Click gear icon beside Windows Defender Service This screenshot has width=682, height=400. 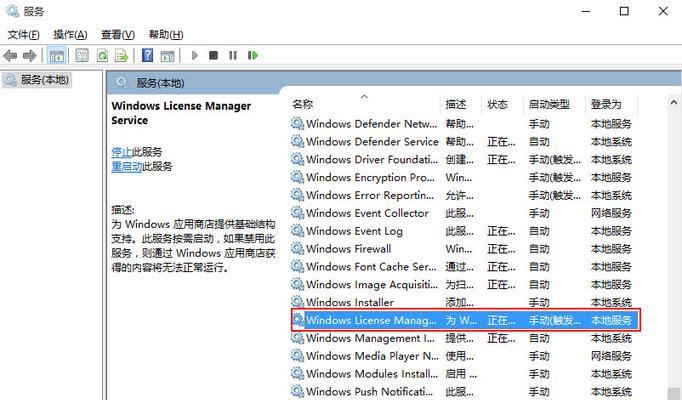coord(298,141)
